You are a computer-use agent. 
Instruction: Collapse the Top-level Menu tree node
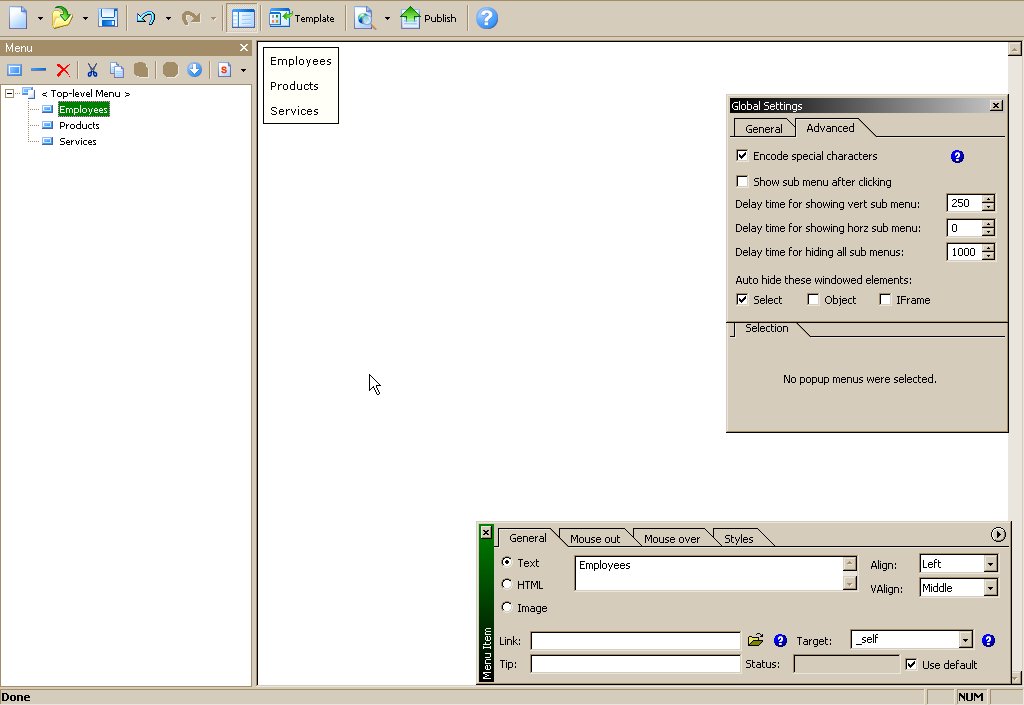click(9, 93)
